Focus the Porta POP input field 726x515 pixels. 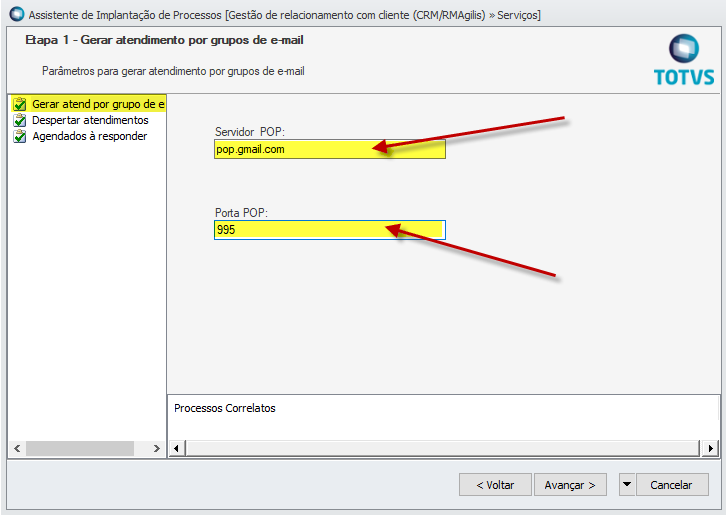coord(330,230)
